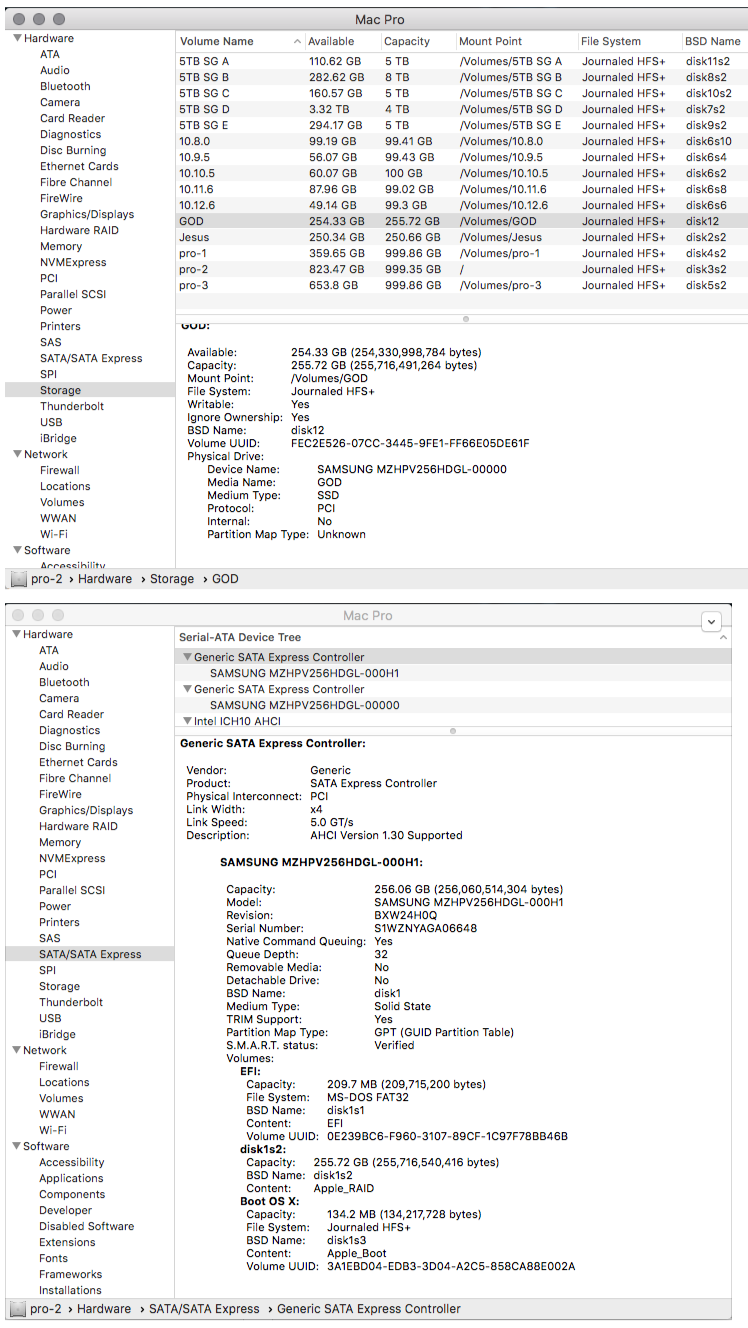Collapse the Hardware section in the SATA Express window
Image resolution: width=748 pixels, height=1328 pixels.
point(16,634)
